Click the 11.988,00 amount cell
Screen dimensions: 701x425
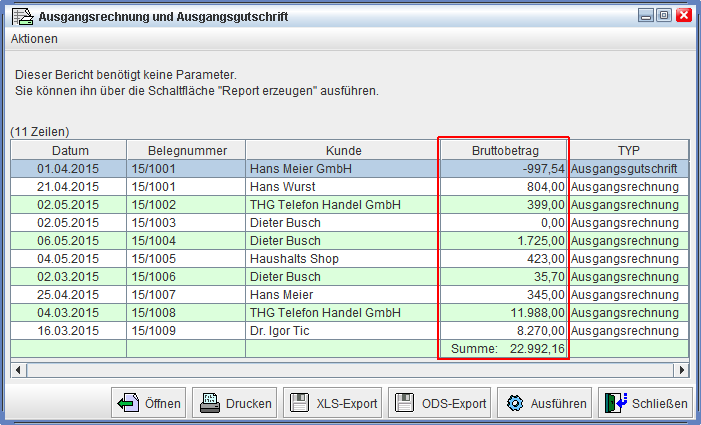pos(504,313)
